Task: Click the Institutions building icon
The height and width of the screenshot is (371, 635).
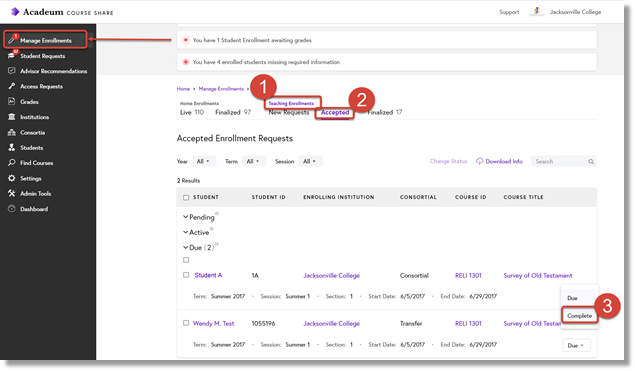Action: coord(11,117)
